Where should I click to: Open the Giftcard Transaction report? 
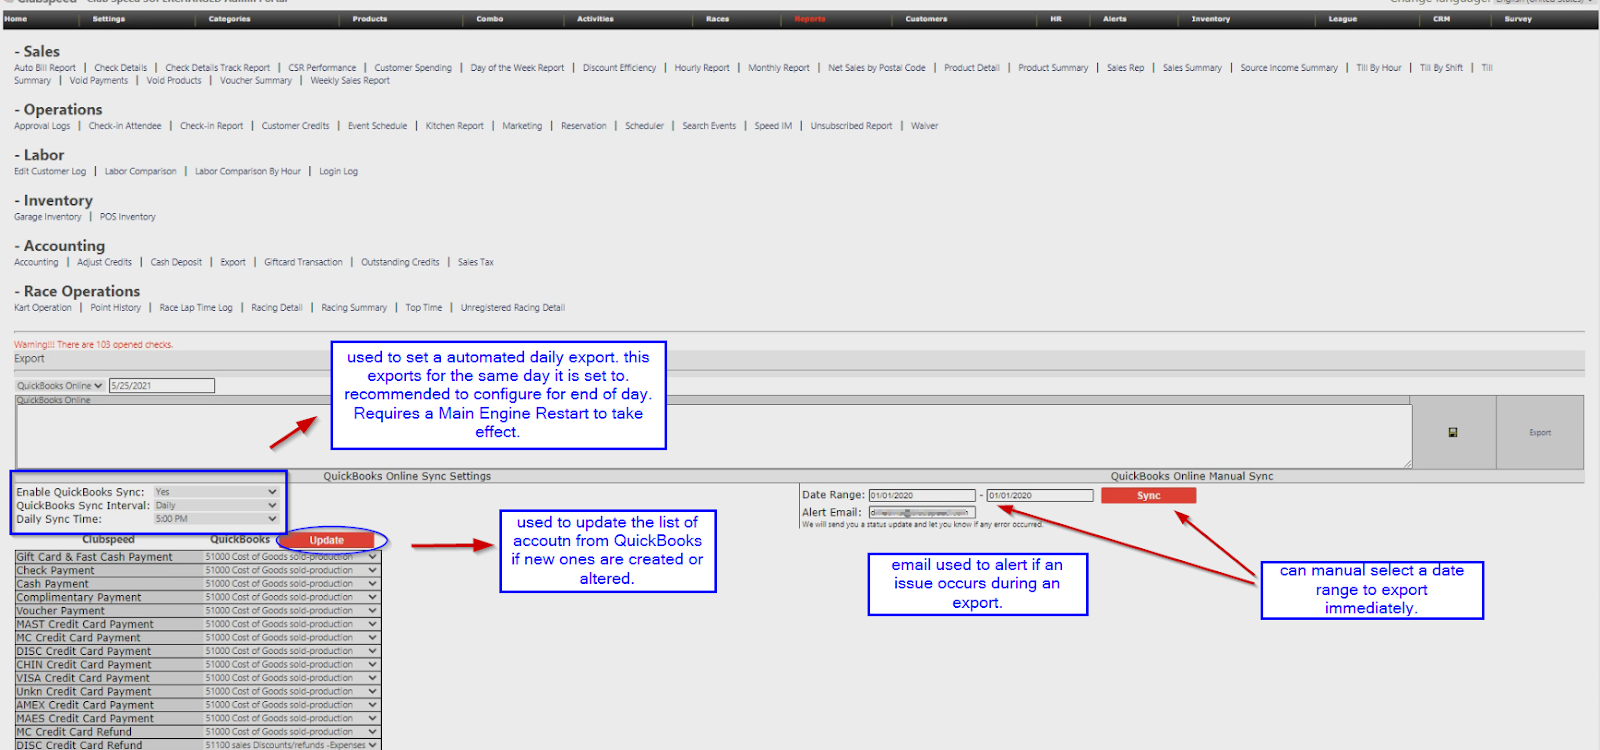point(303,263)
